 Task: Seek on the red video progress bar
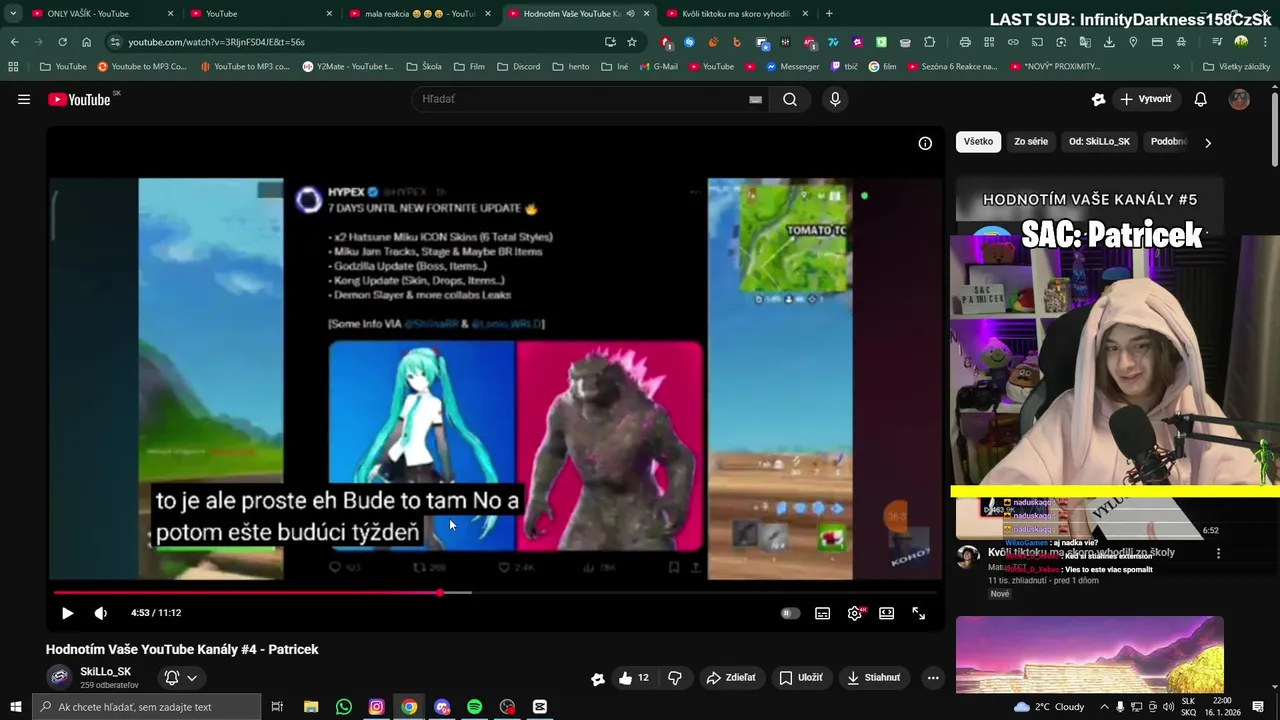(x=495, y=593)
